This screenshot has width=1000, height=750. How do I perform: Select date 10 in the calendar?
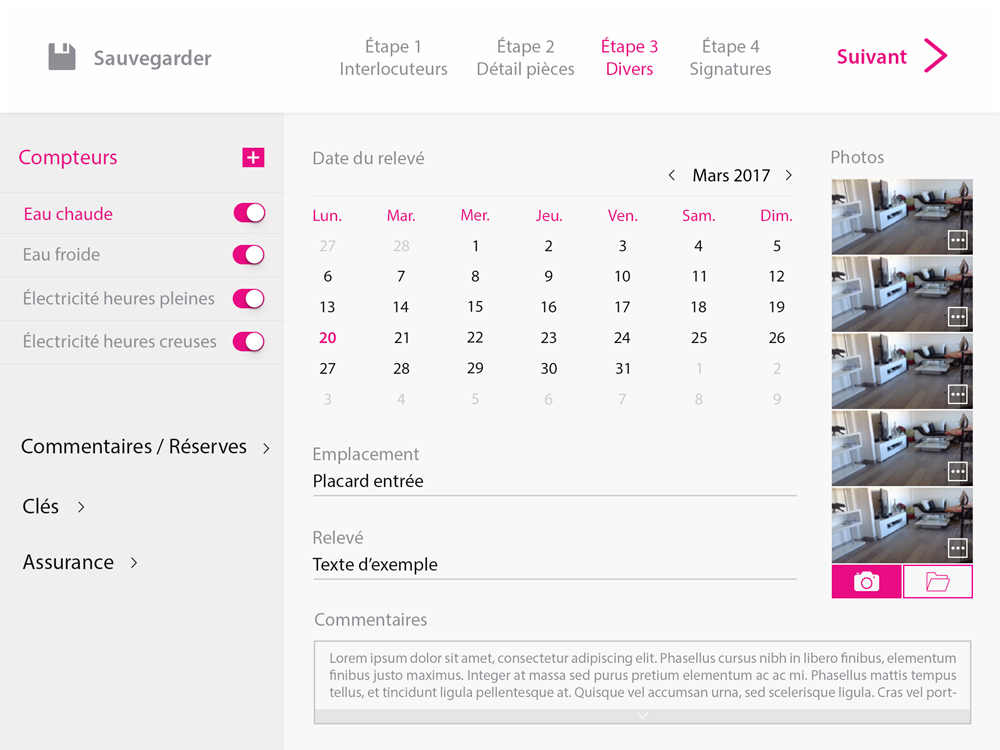tap(622, 276)
